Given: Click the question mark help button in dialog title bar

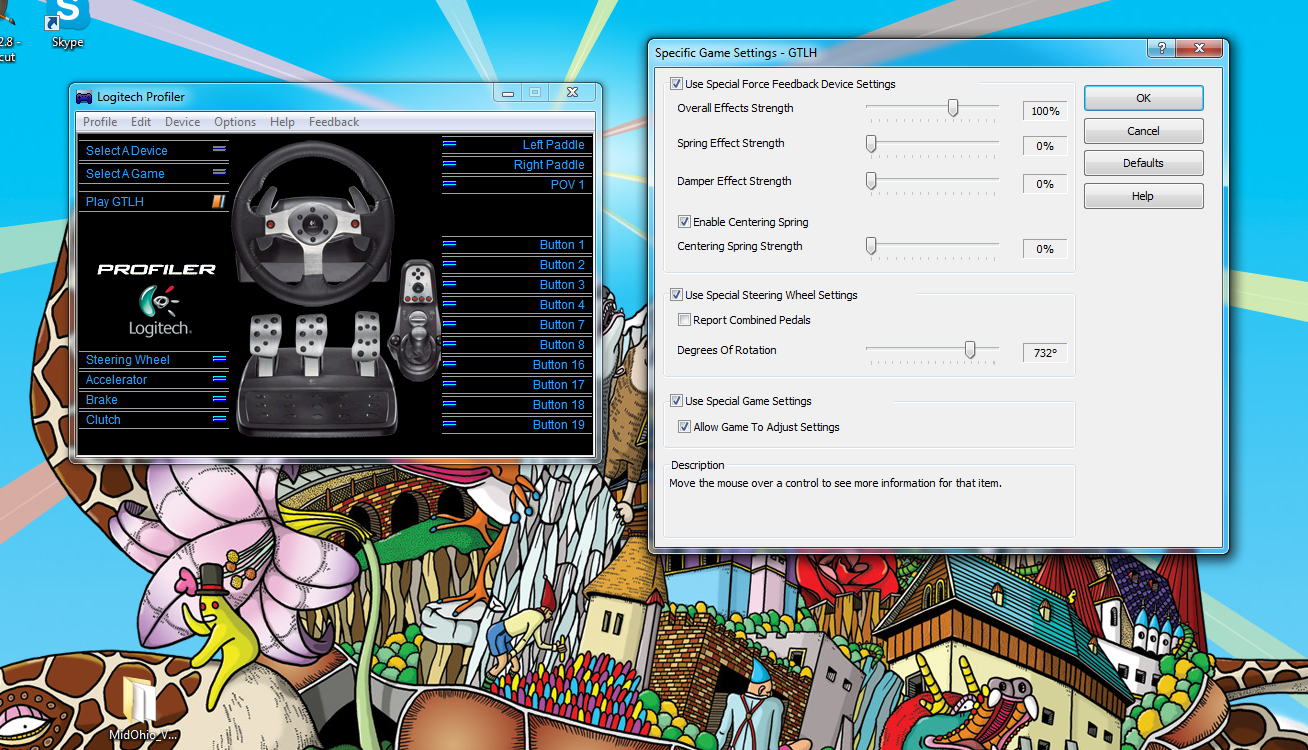Looking at the screenshot, I should click(1162, 50).
